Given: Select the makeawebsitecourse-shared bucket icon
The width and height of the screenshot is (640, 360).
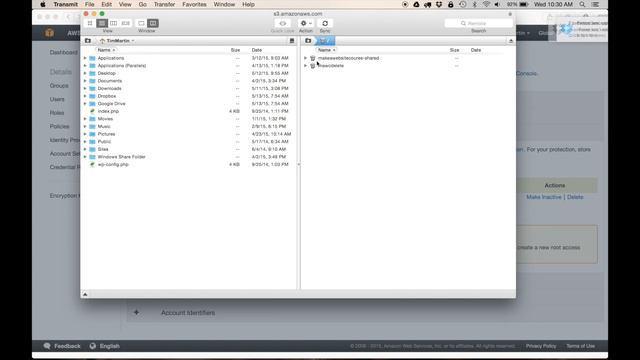Looking at the screenshot, I should [x=313, y=58].
